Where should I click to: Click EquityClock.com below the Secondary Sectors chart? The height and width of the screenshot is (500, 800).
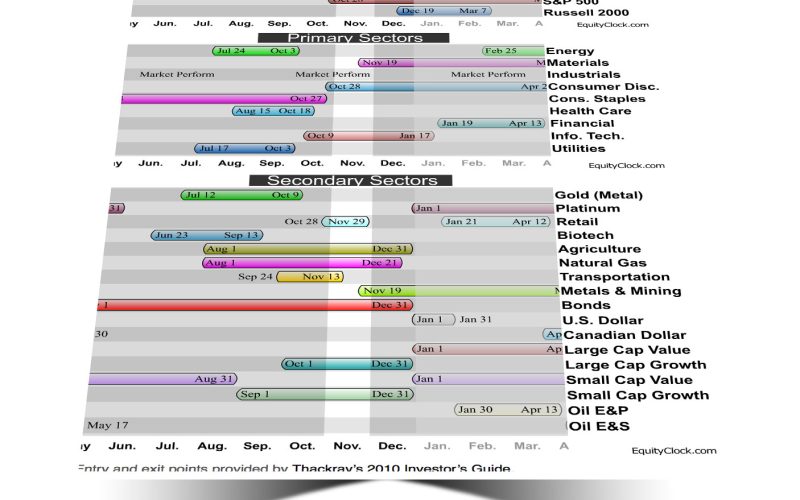coord(674,450)
